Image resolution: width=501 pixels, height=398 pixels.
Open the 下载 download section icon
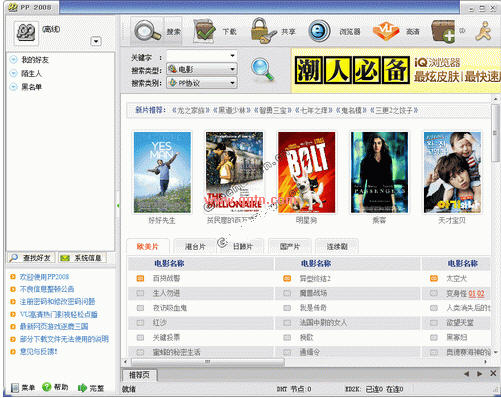click(205, 31)
